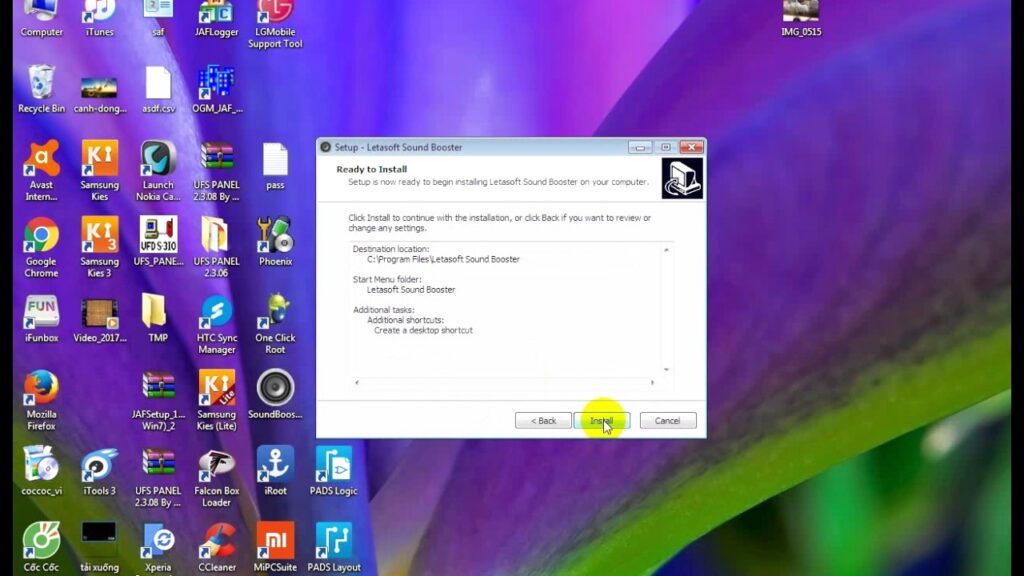The height and width of the screenshot is (576, 1024).
Task: Launch the iRoot shortcut
Action: tap(275, 471)
